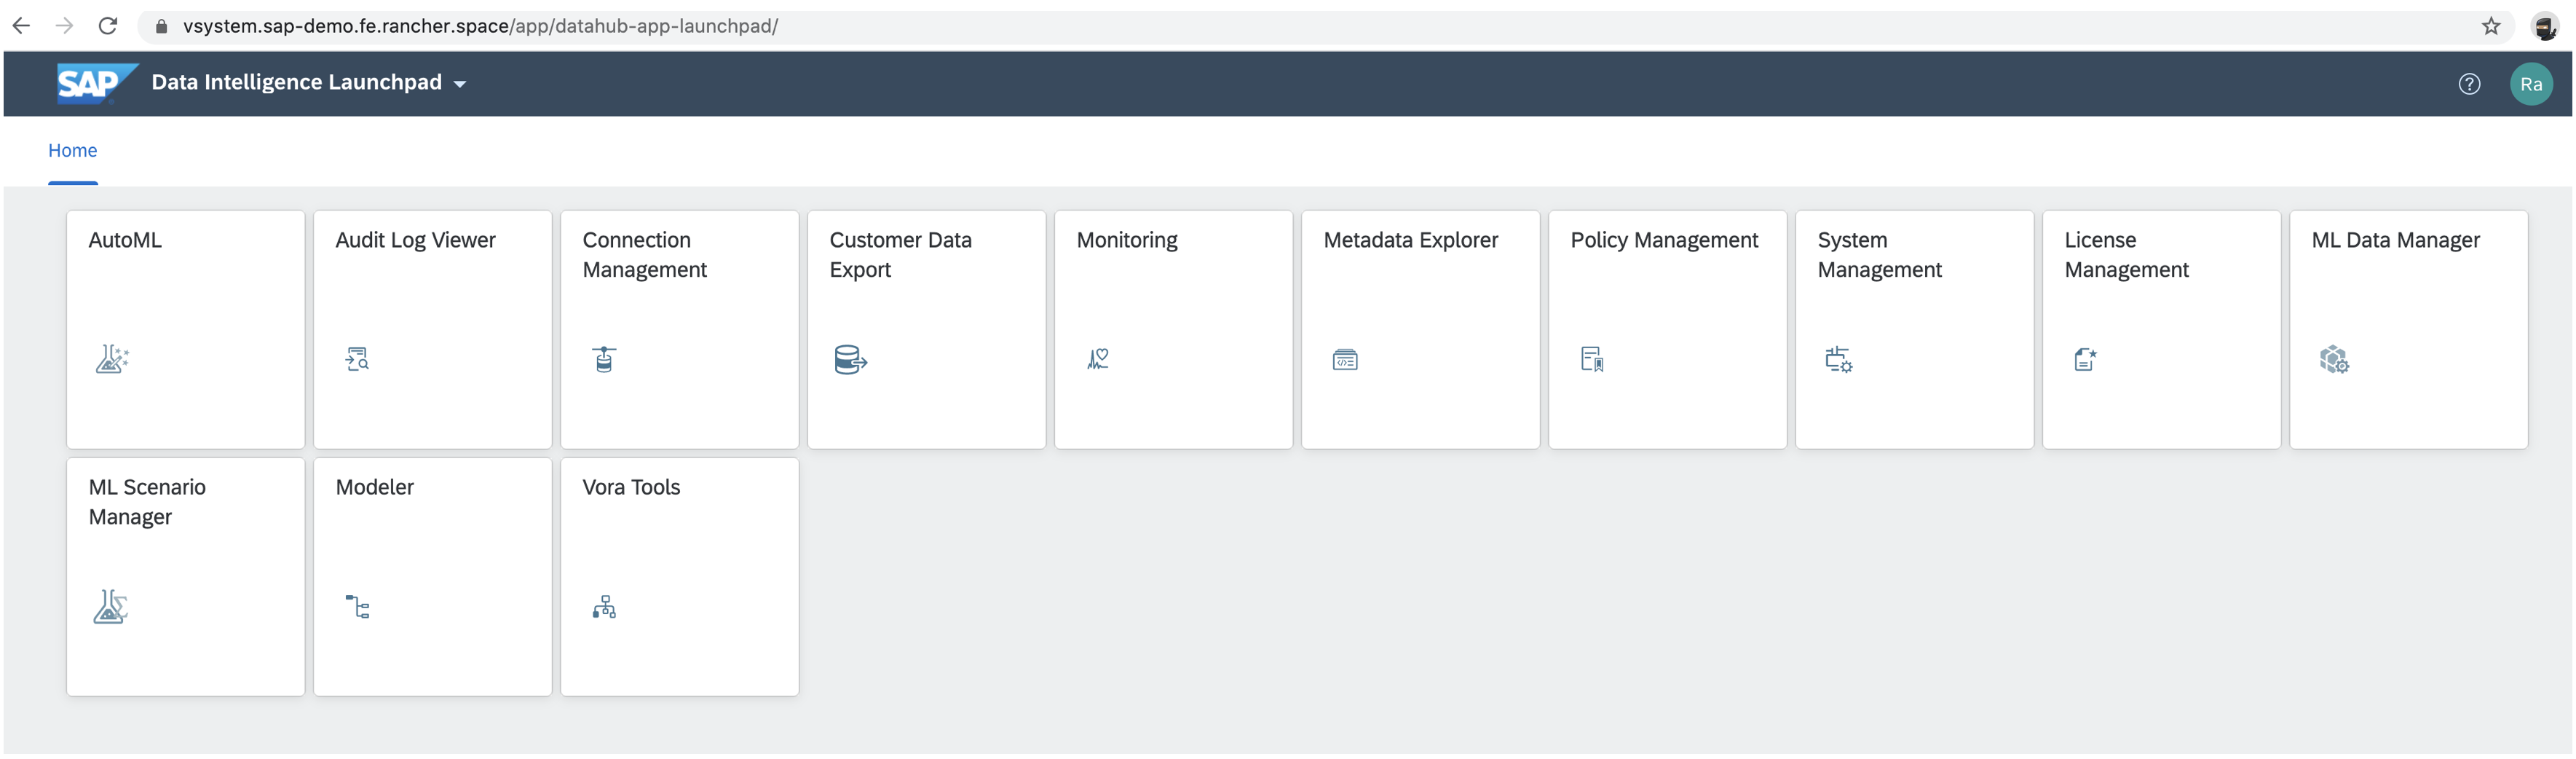Click the System Management gear icon
The image size is (2576, 759).
(x=1838, y=359)
